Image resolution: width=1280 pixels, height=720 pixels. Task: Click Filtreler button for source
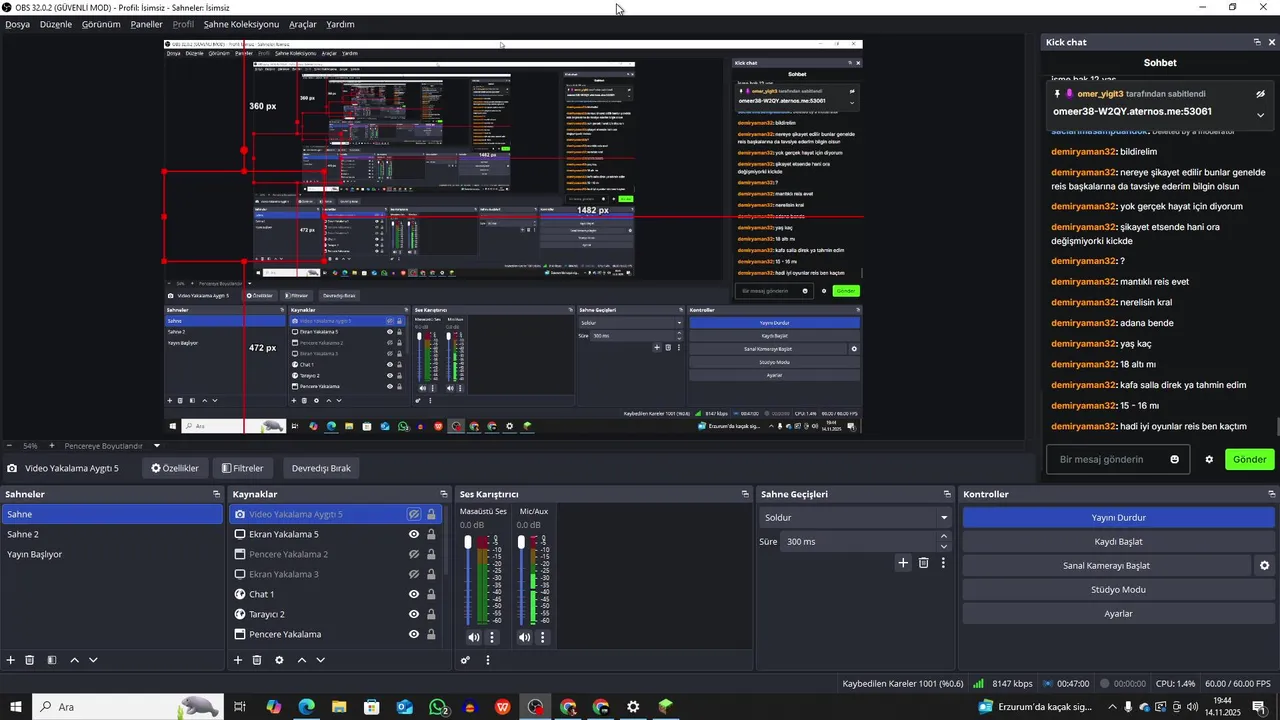point(242,468)
